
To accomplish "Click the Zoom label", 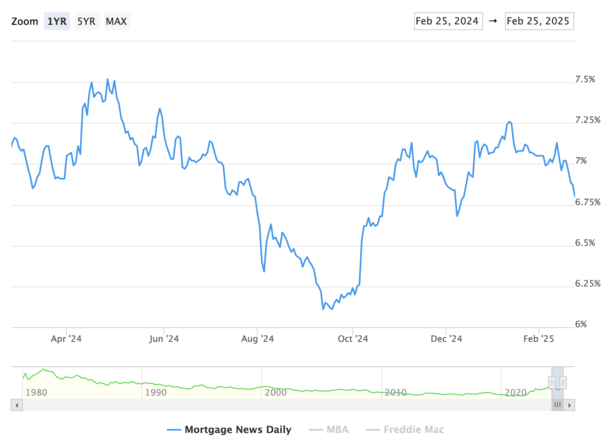I will 25,21.
